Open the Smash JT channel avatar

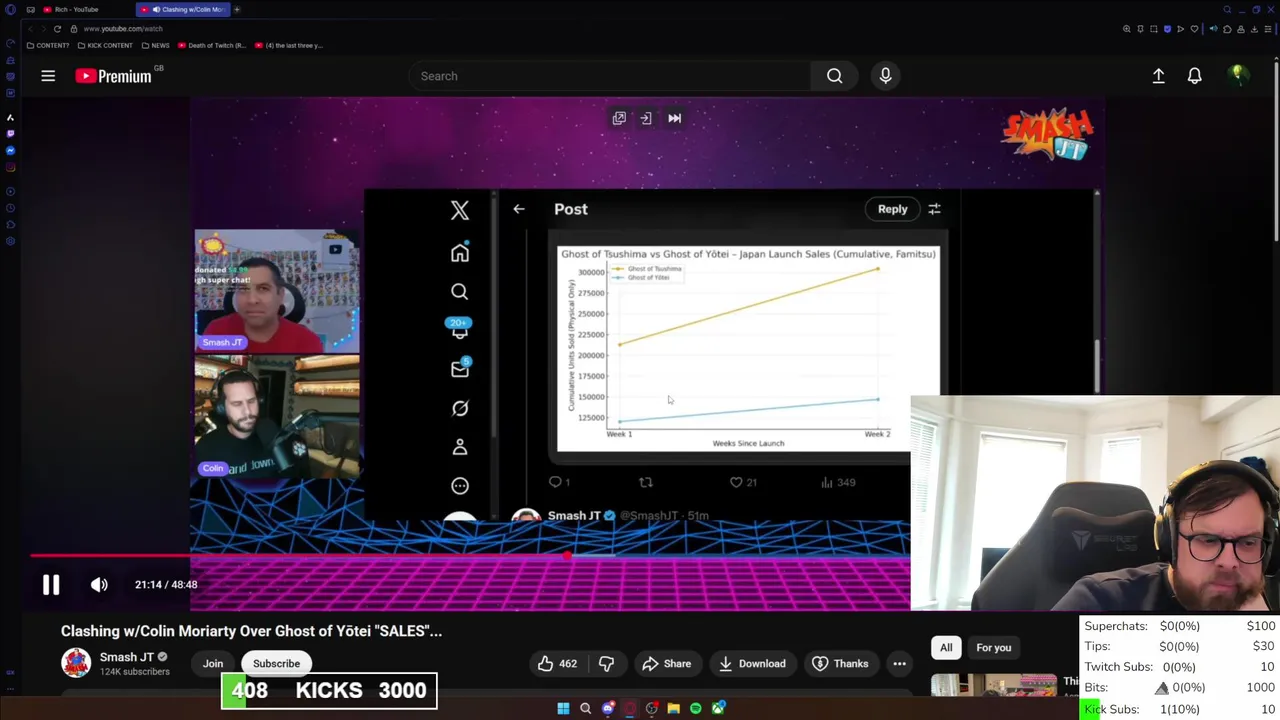tap(76, 663)
